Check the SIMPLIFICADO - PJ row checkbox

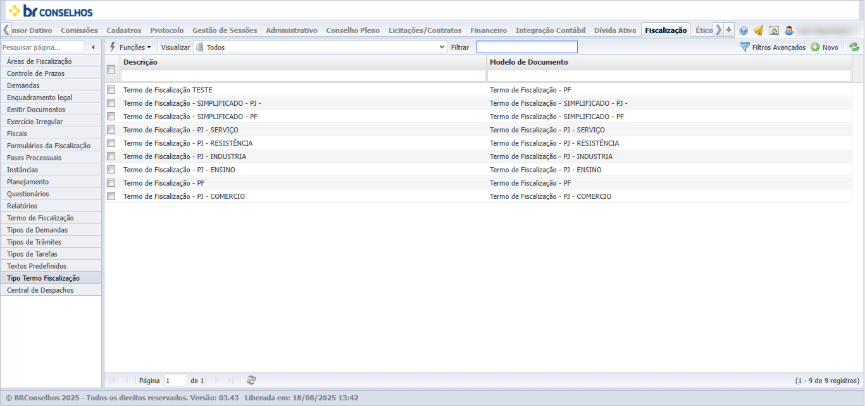[x=111, y=103]
